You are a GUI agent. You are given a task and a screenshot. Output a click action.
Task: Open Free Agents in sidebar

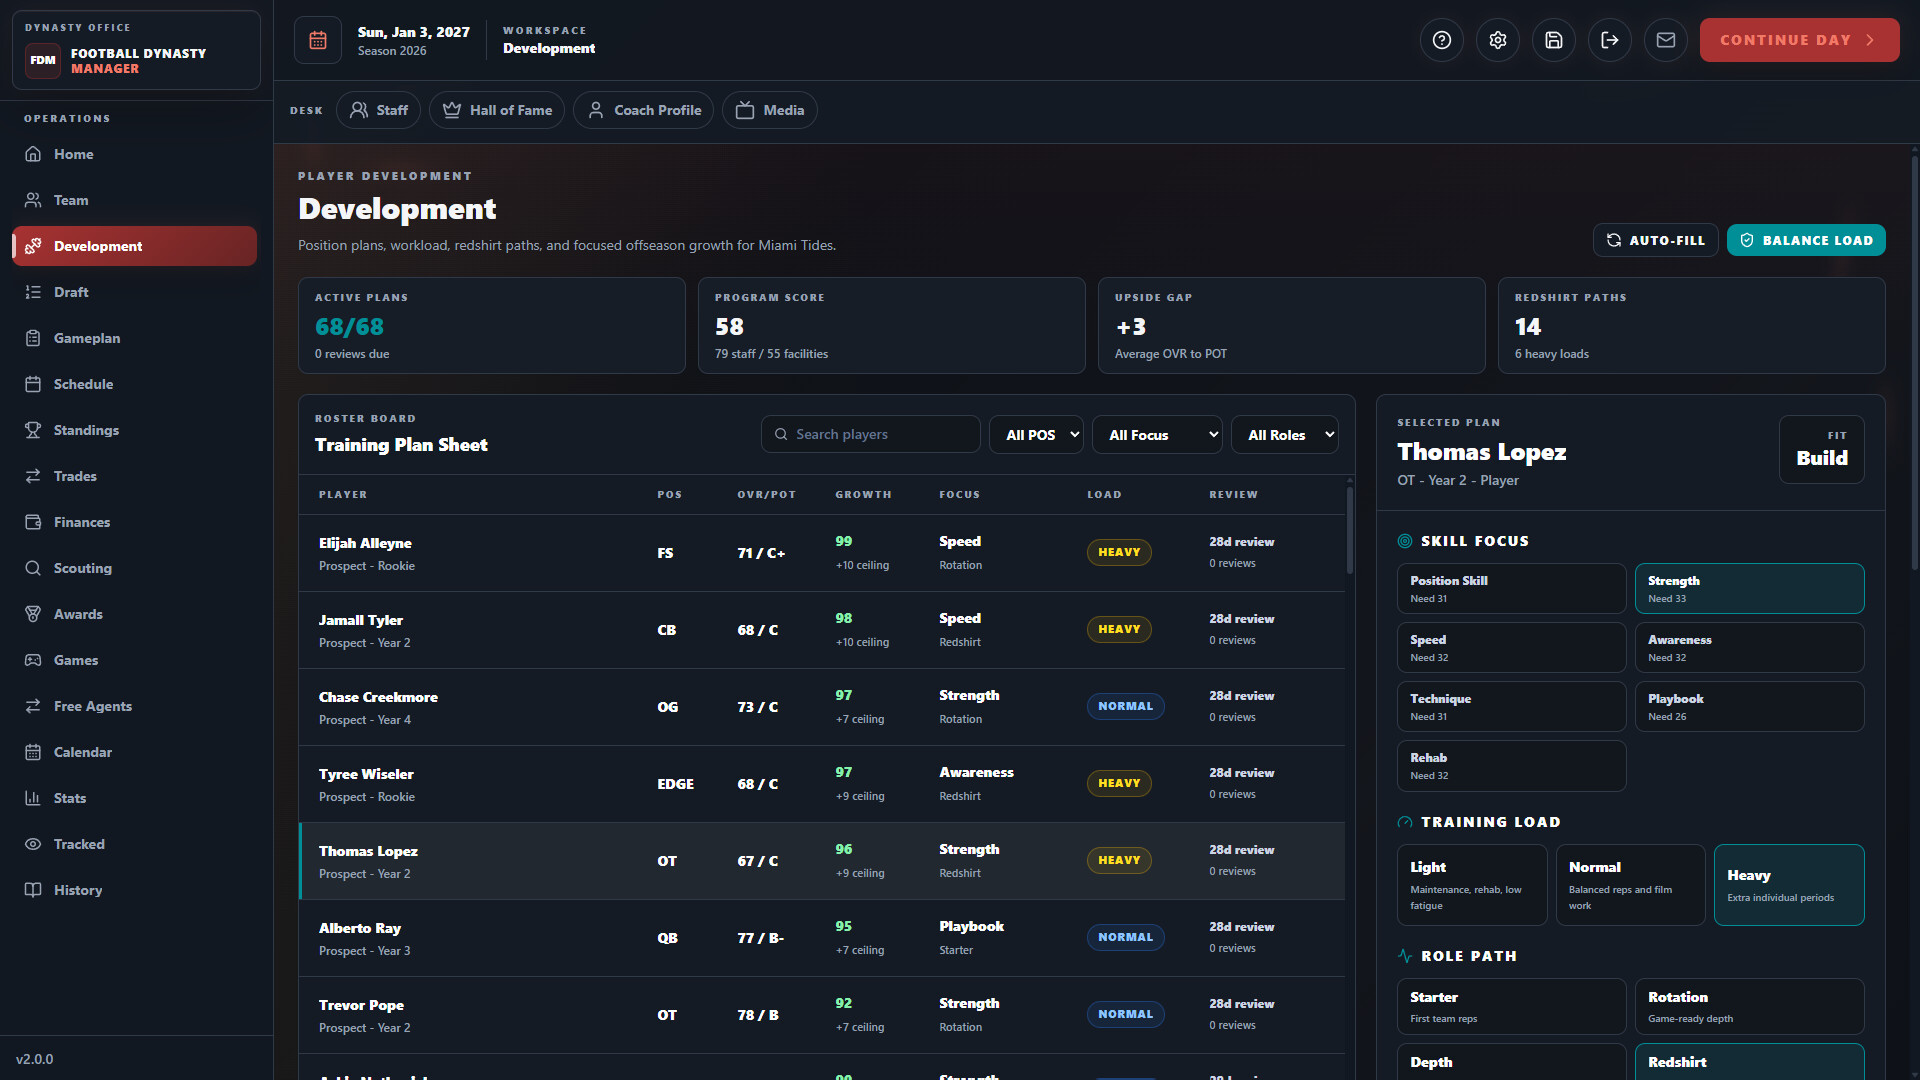pyautogui.click(x=134, y=706)
